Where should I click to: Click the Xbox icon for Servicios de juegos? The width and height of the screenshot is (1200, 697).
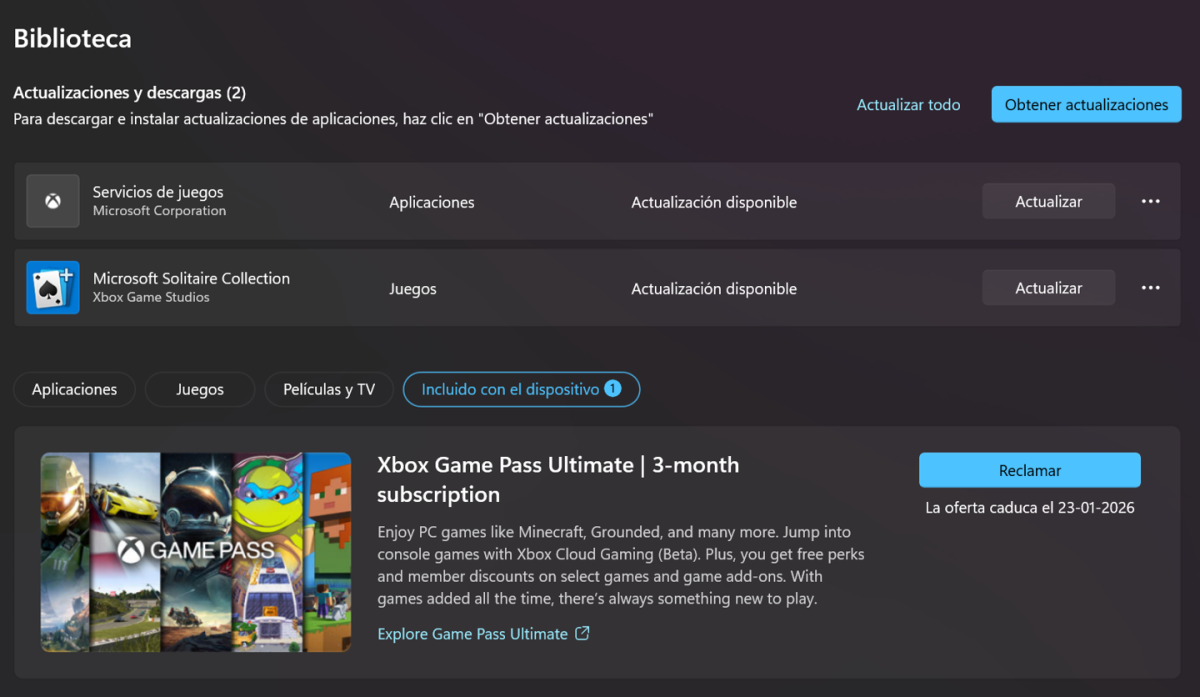pyautogui.click(x=53, y=201)
